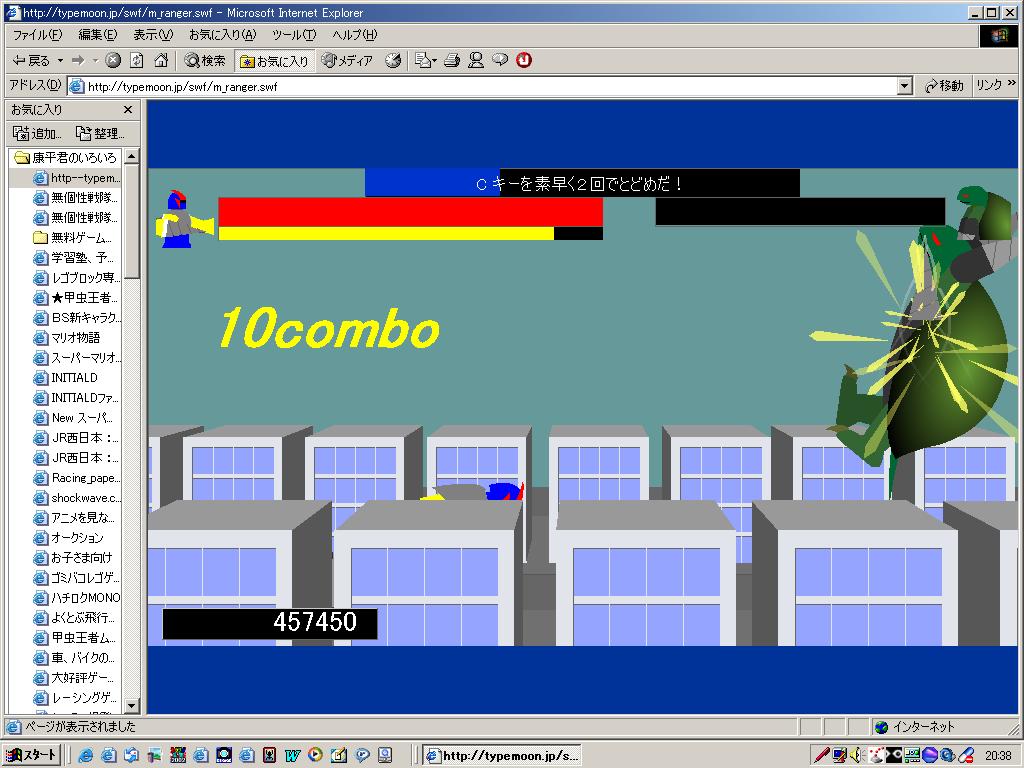This screenshot has width=1024, height=768.
Task: Open the レゴブロック専 favorite
Action: 76,278
